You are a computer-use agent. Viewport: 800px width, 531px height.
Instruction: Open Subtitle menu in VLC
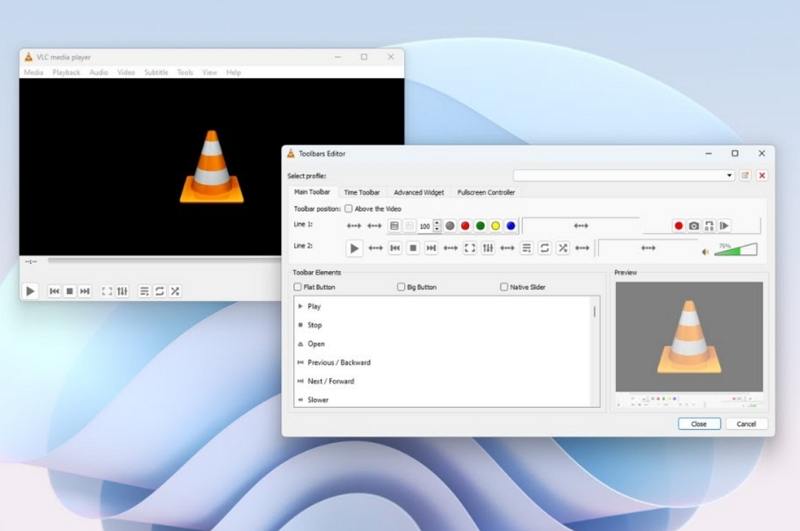[x=156, y=72]
